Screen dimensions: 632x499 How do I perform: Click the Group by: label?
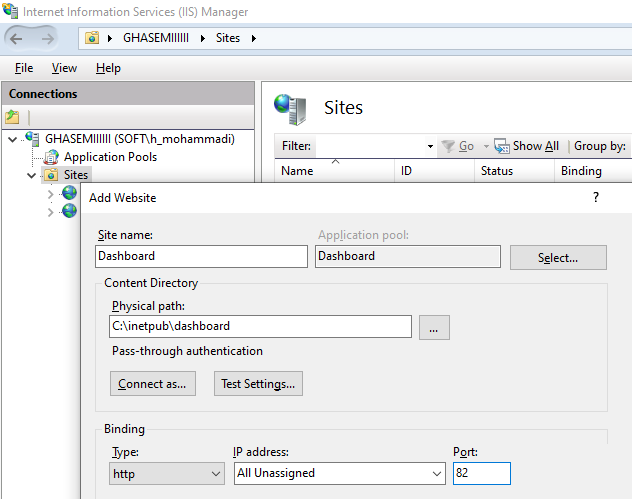(600, 146)
